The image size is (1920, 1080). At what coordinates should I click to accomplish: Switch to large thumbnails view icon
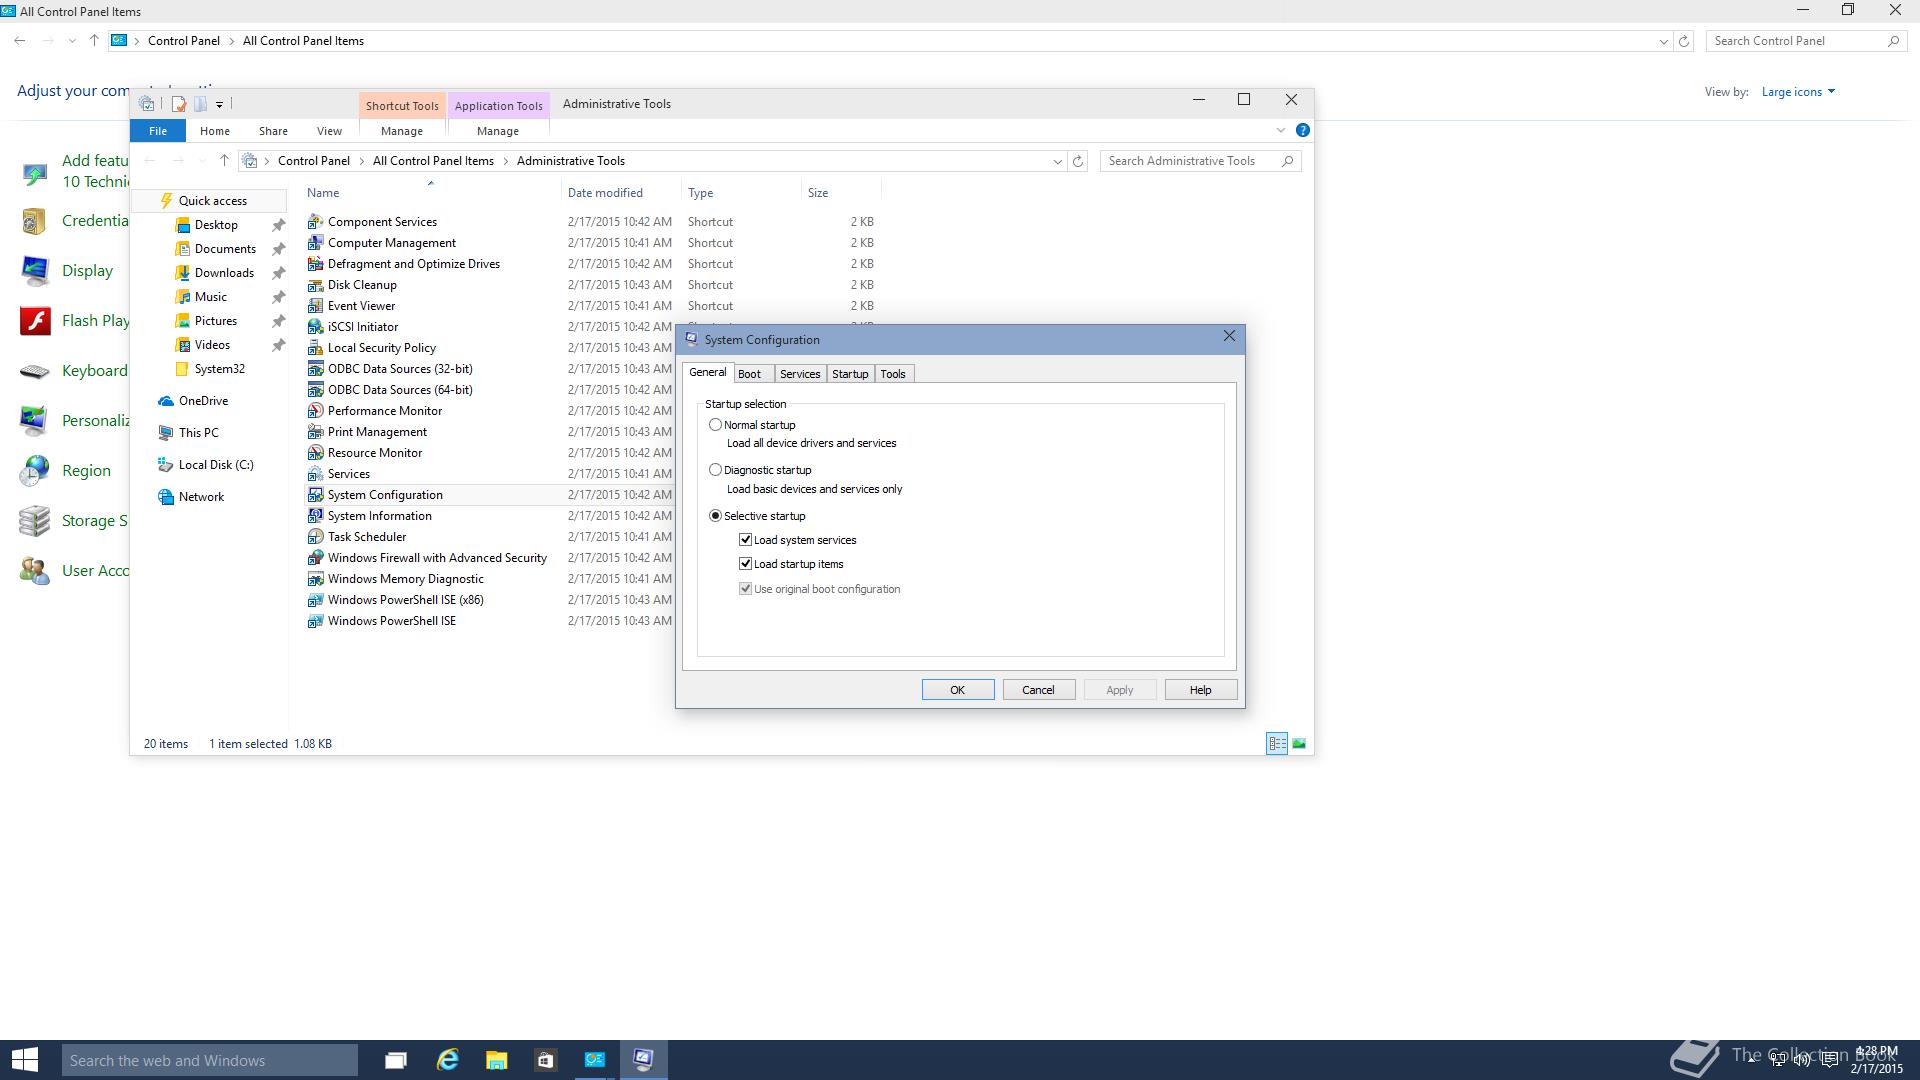pyautogui.click(x=1299, y=743)
